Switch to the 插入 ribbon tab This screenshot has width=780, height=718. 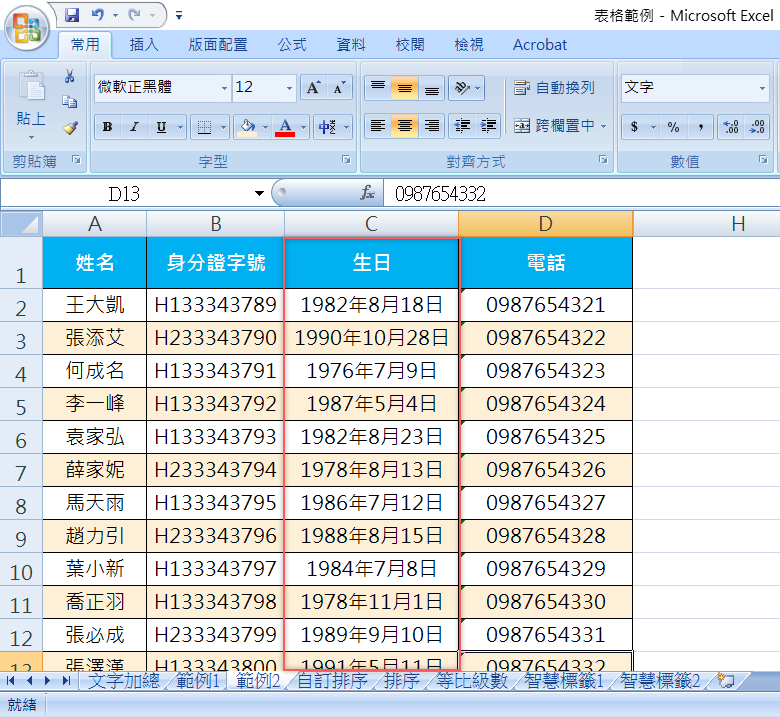[144, 45]
